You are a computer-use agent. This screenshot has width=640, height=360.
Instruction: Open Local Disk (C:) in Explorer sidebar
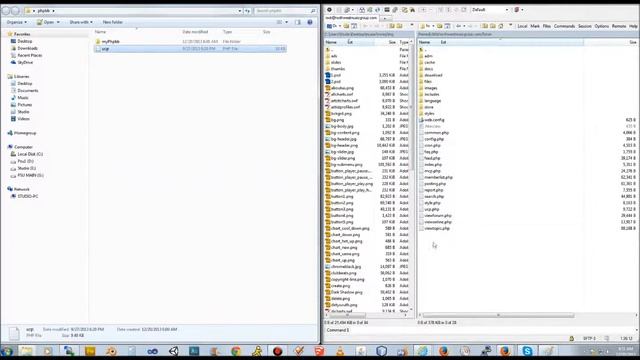click(x=30, y=154)
